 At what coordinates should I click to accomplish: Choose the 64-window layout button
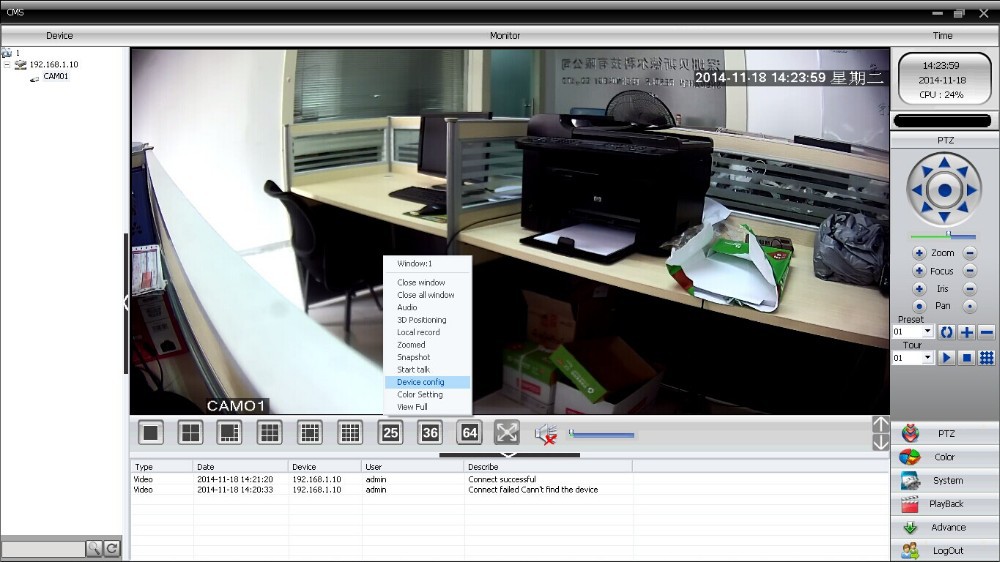tap(469, 432)
